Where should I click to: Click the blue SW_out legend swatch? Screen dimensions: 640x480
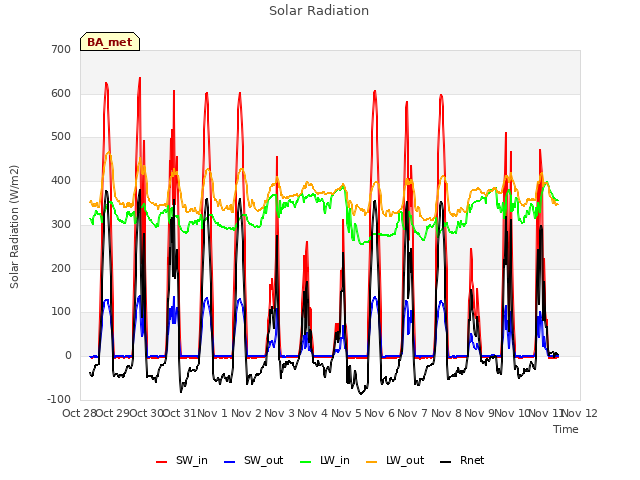pyautogui.click(x=230, y=462)
